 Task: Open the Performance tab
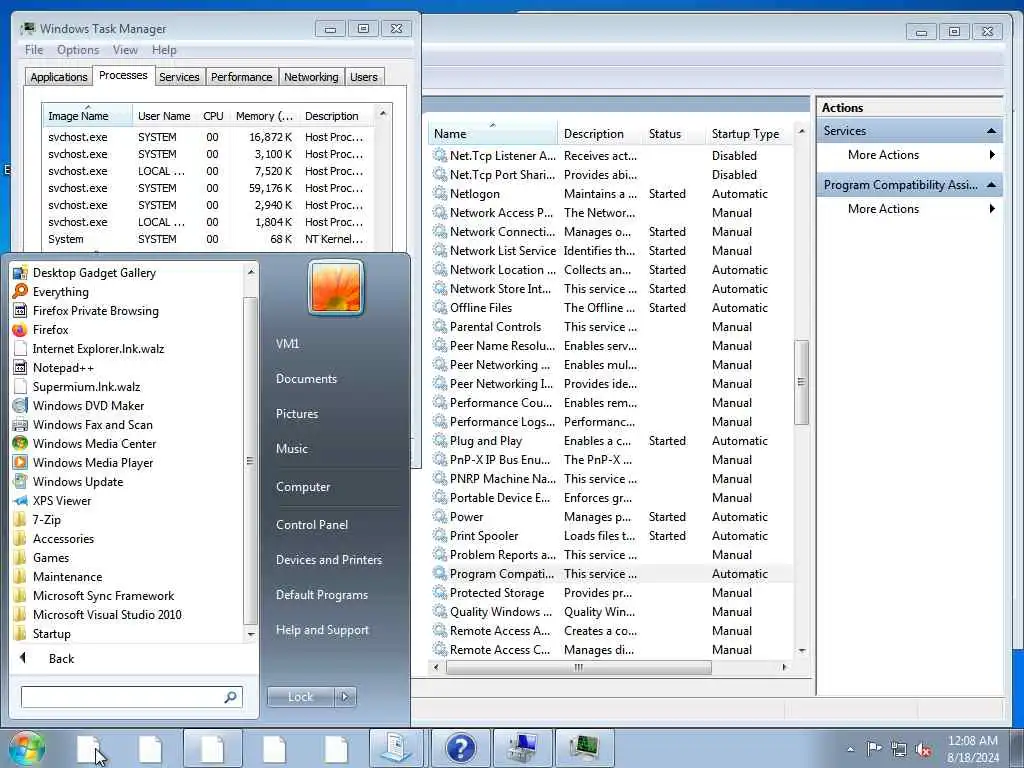[241, 77]
